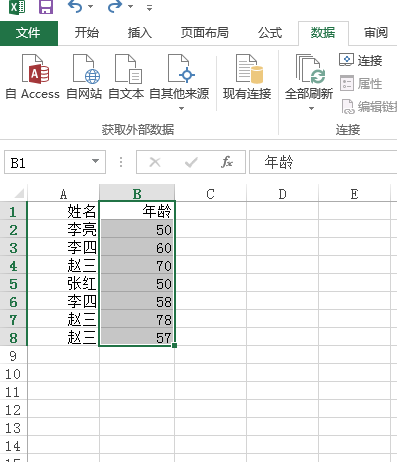Open Insert Function fx dialog

point(227,162)
